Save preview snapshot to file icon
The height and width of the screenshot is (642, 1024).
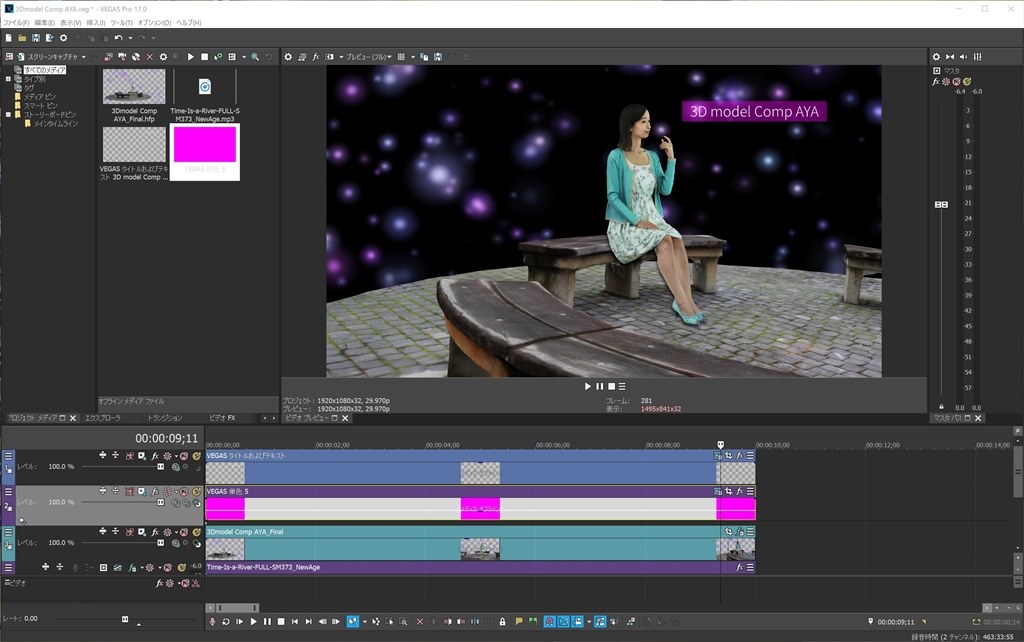pos(436,57)
